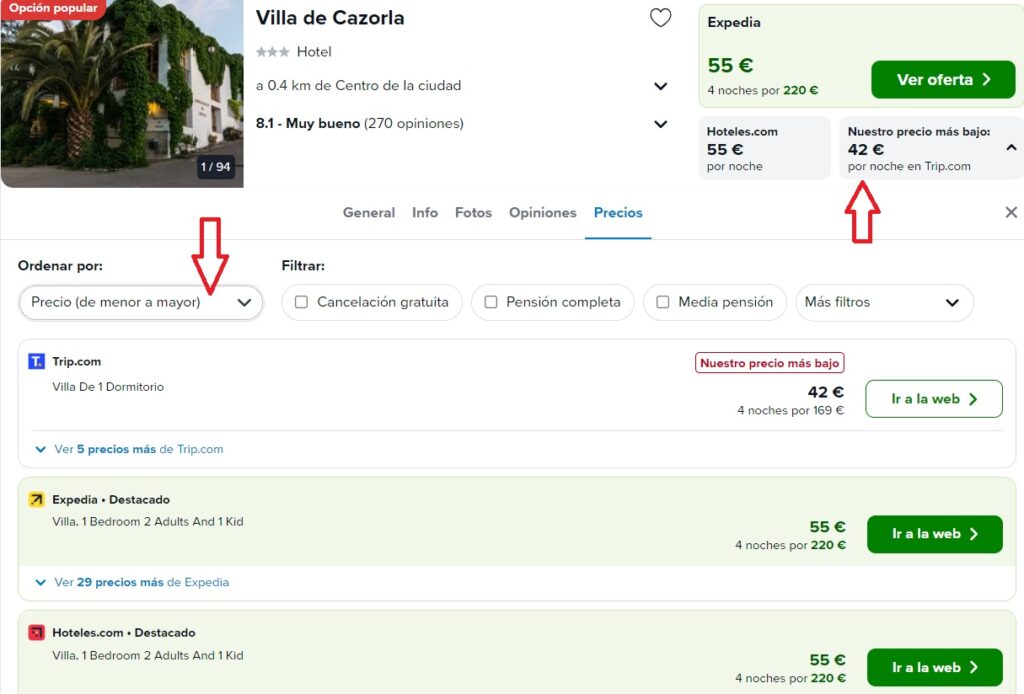
Task: Close the hotel details panel
Action: (1011, 212)
